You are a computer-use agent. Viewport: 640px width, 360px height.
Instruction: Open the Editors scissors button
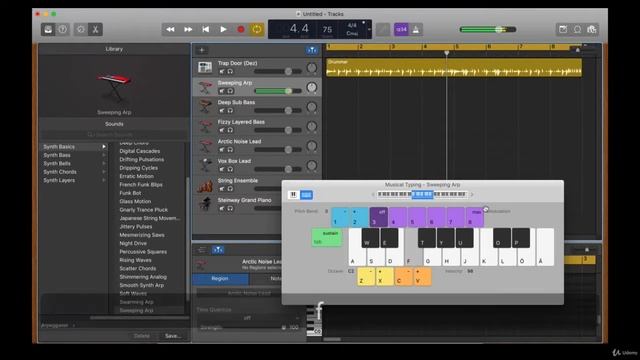(x=95, y=29)
